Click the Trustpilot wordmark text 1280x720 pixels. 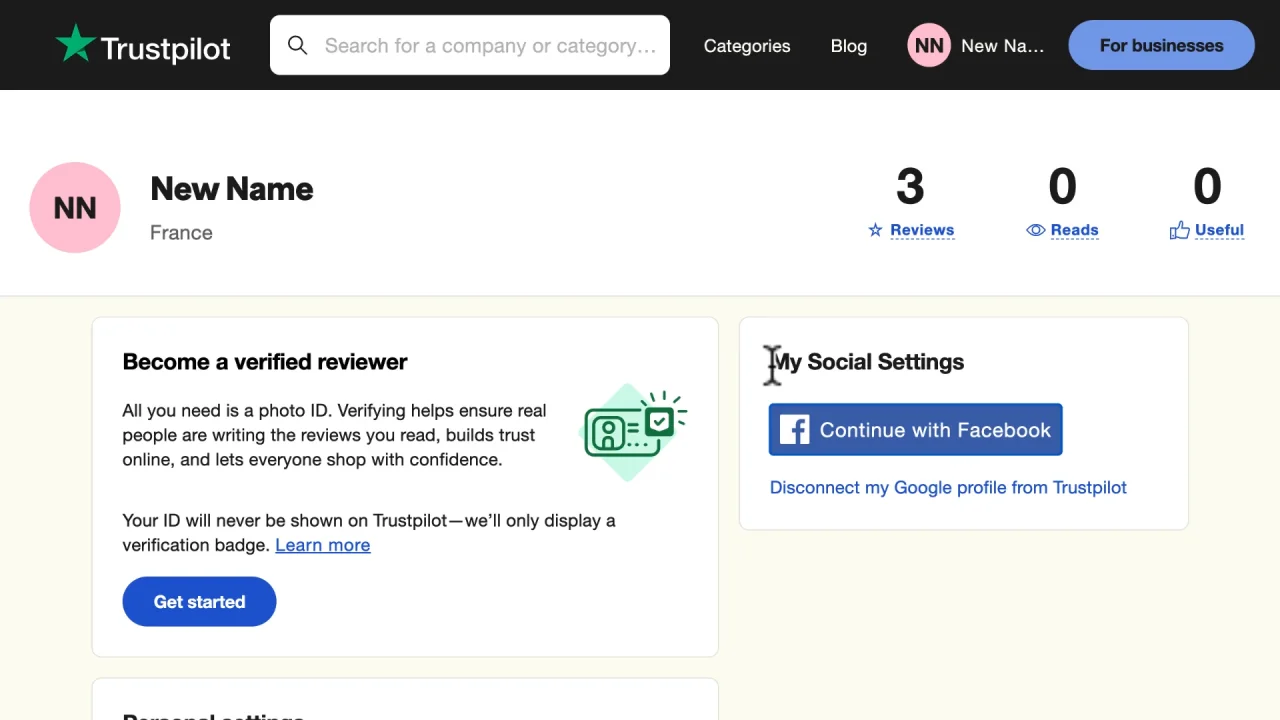pos(166,48)
